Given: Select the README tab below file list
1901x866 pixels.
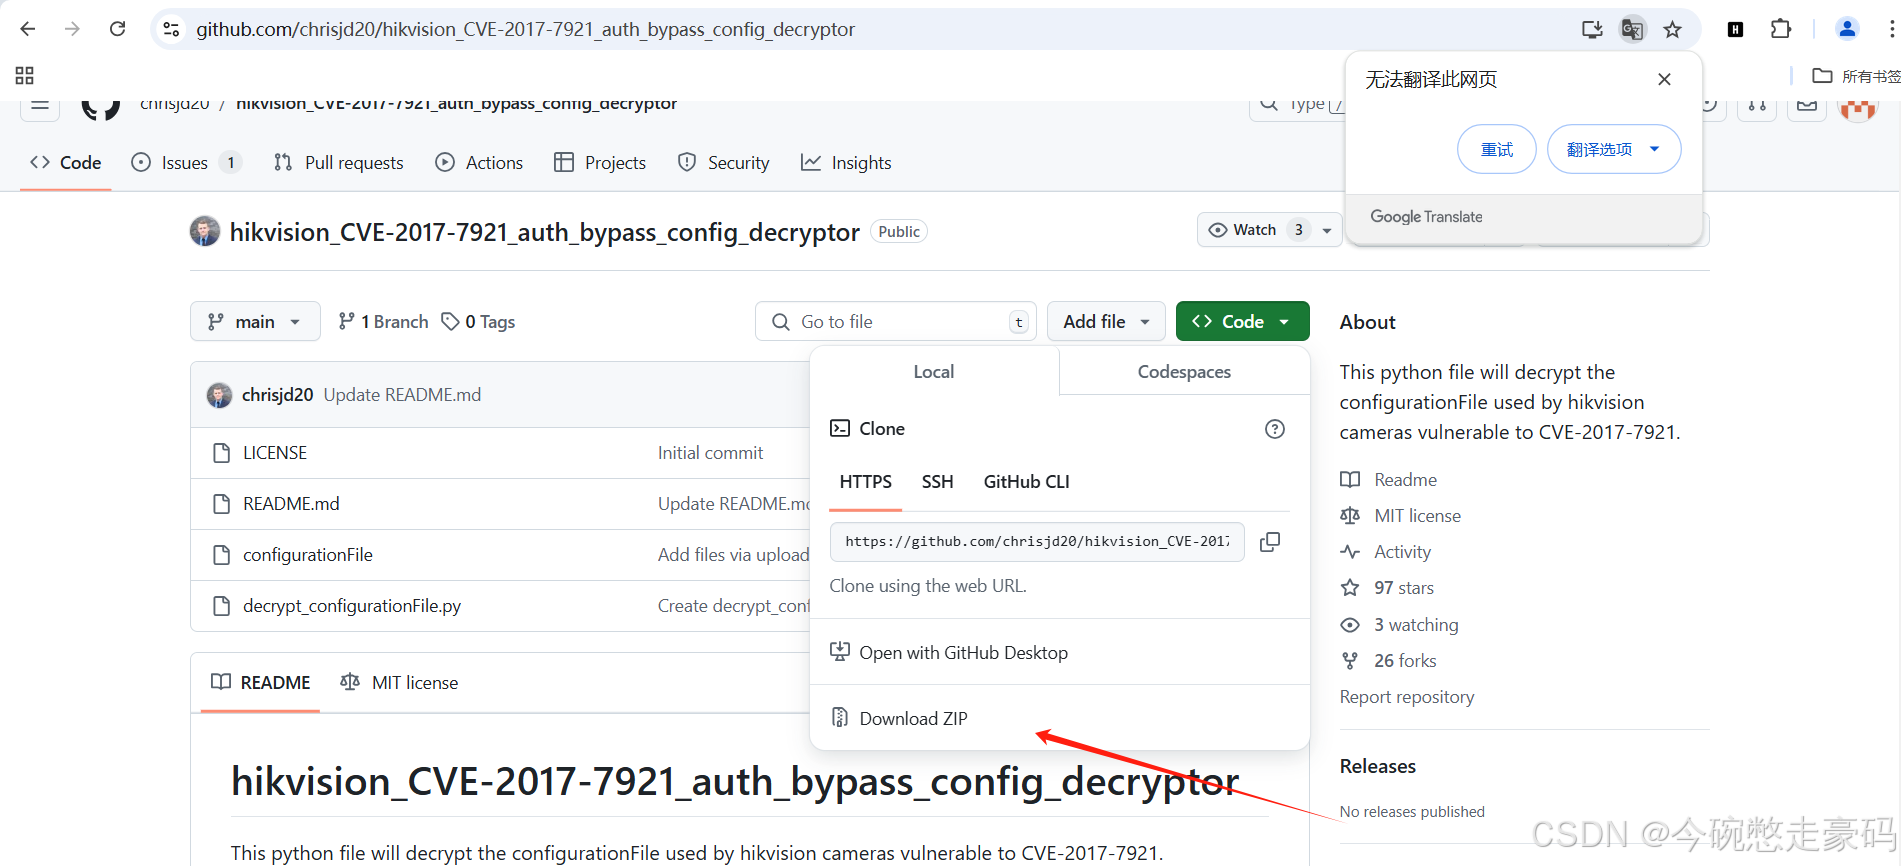Looking at the screenshot, I should pyautogui.click(x=261, y=682).
